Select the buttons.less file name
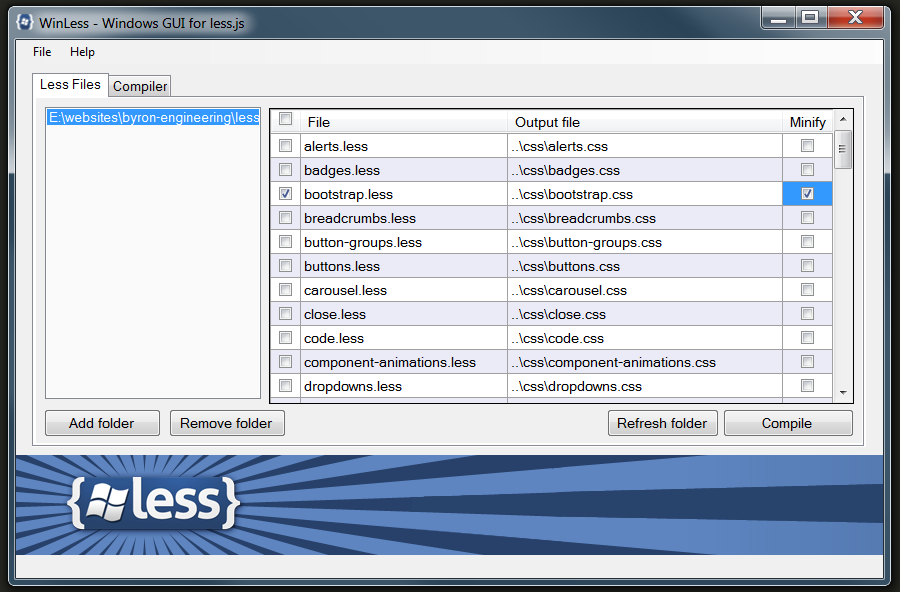900x592 pixels. click(342, 266)
